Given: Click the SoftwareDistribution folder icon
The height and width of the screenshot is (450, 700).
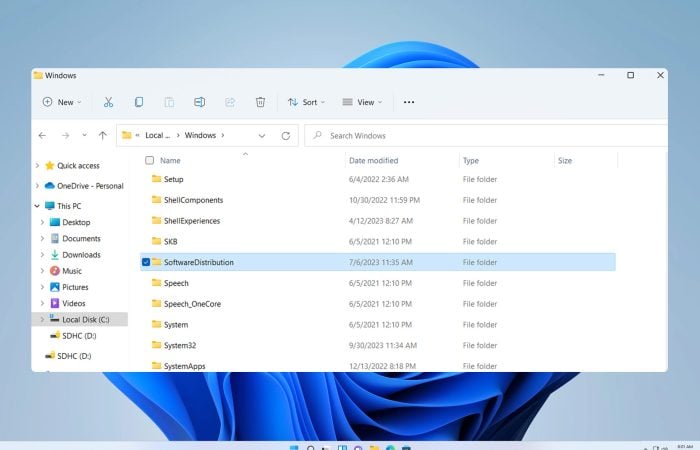Looking at the screenshot, I should (156, 262).
